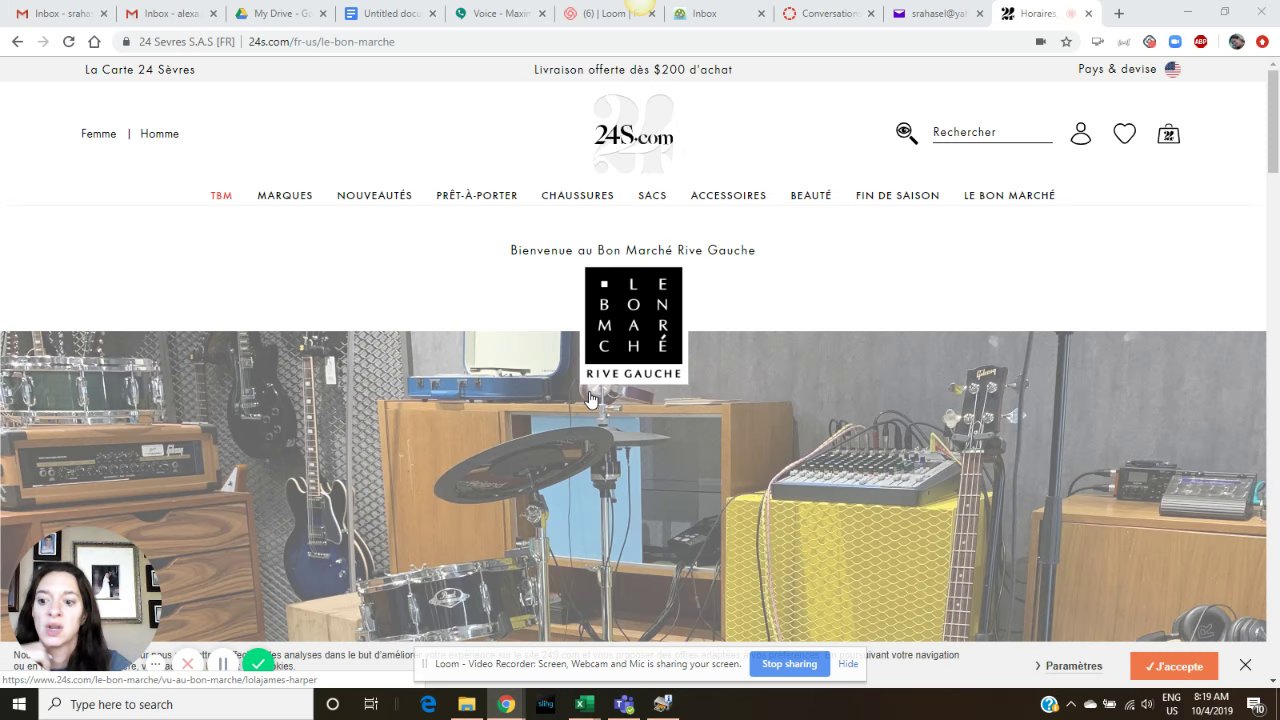Open the Prêt-à-porter menu

(x=477, y=196)
